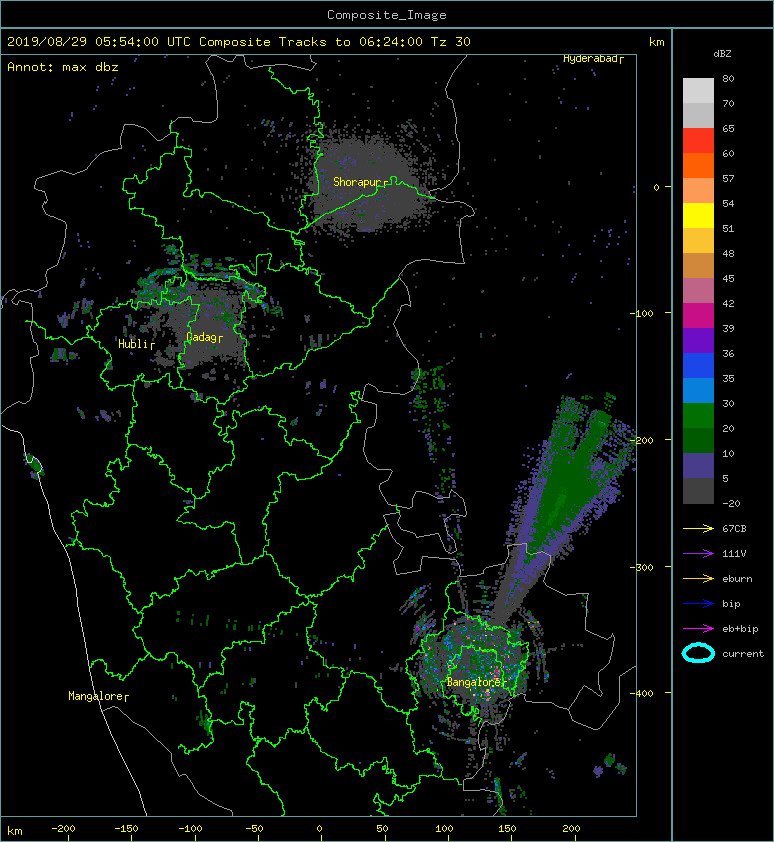The image size is (774, 842).
Task: Click the light gray 70-80 dBZ swatch
Action: 698,91
